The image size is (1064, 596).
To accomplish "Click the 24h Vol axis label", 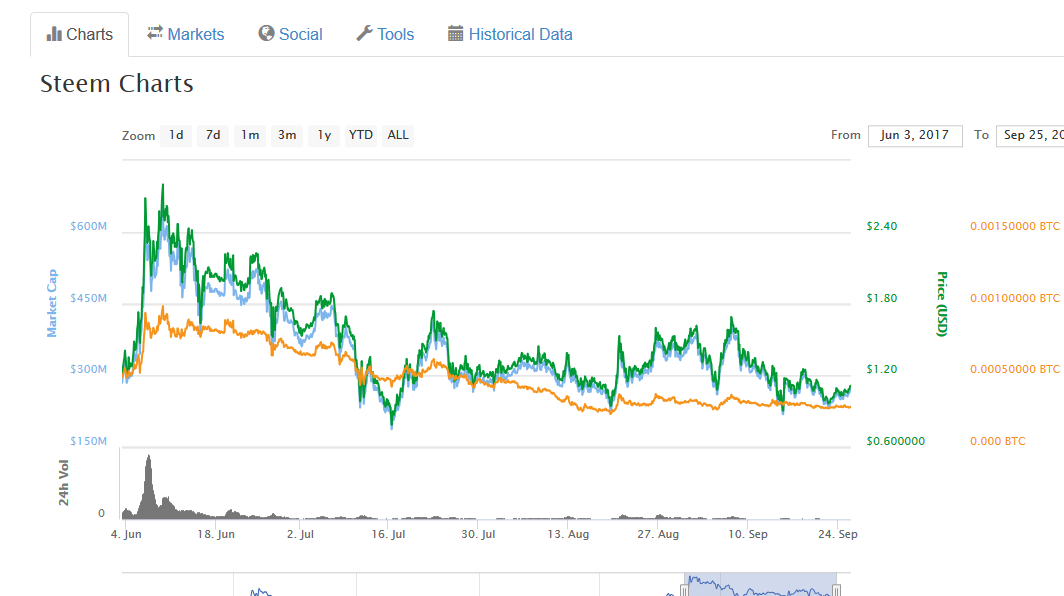I will coord(64,483).
